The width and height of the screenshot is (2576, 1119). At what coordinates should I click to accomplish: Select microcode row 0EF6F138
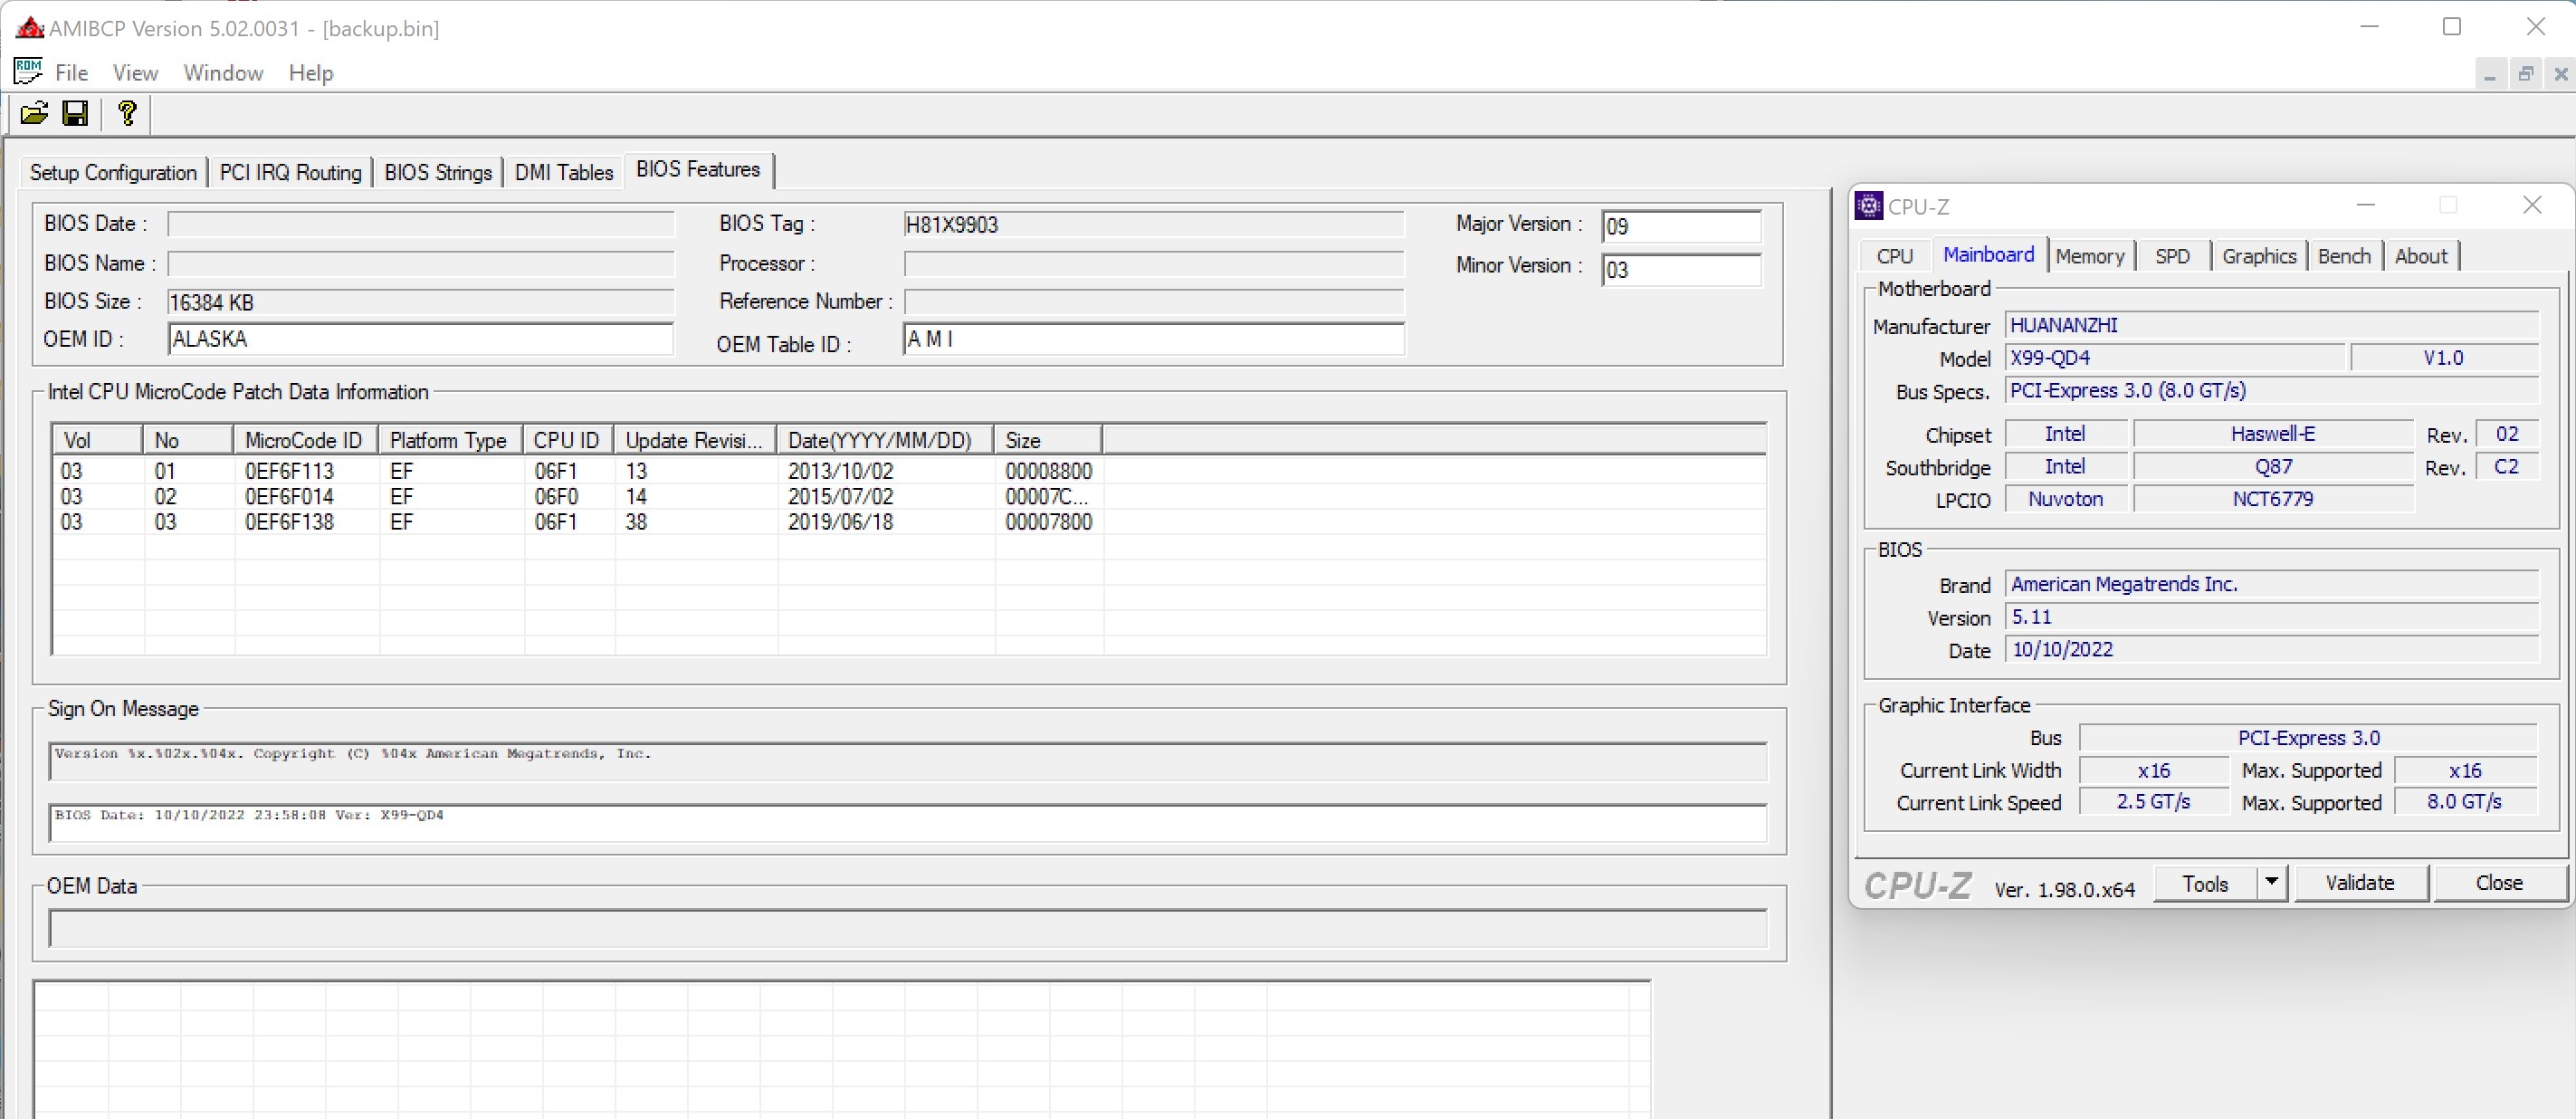pyautogui.click(x=289, y=522)
